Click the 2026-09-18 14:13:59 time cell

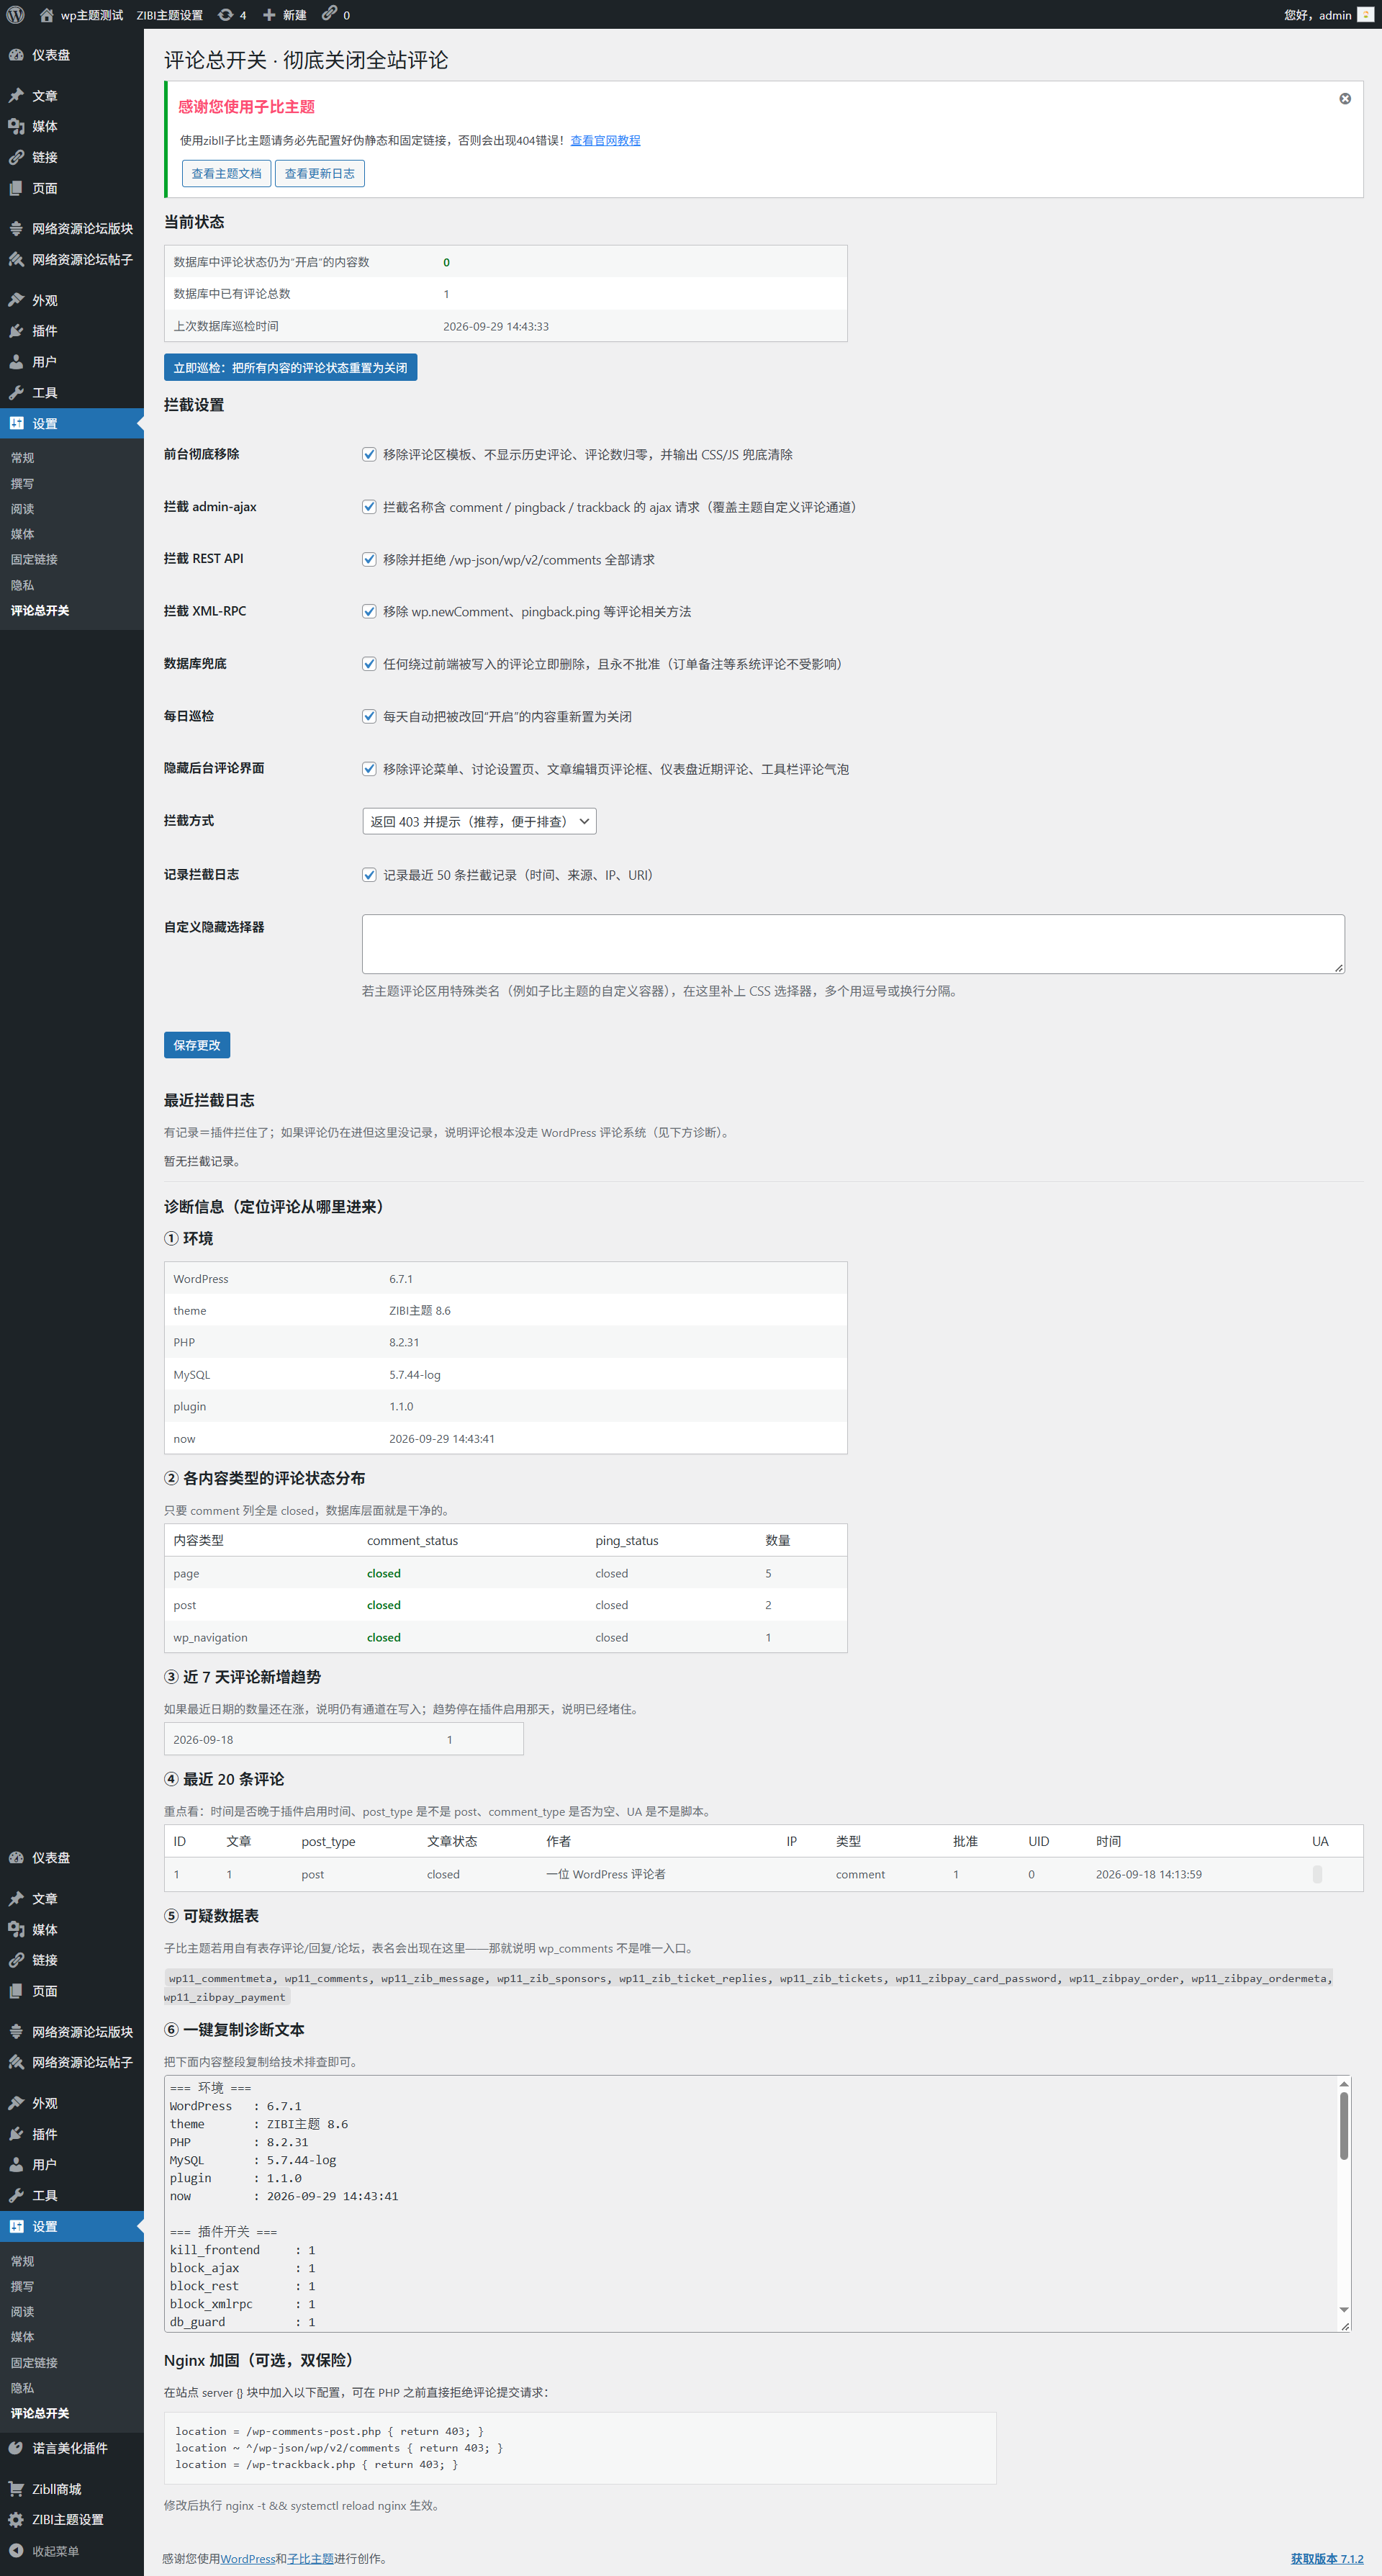click(x=1148, y=1874)
